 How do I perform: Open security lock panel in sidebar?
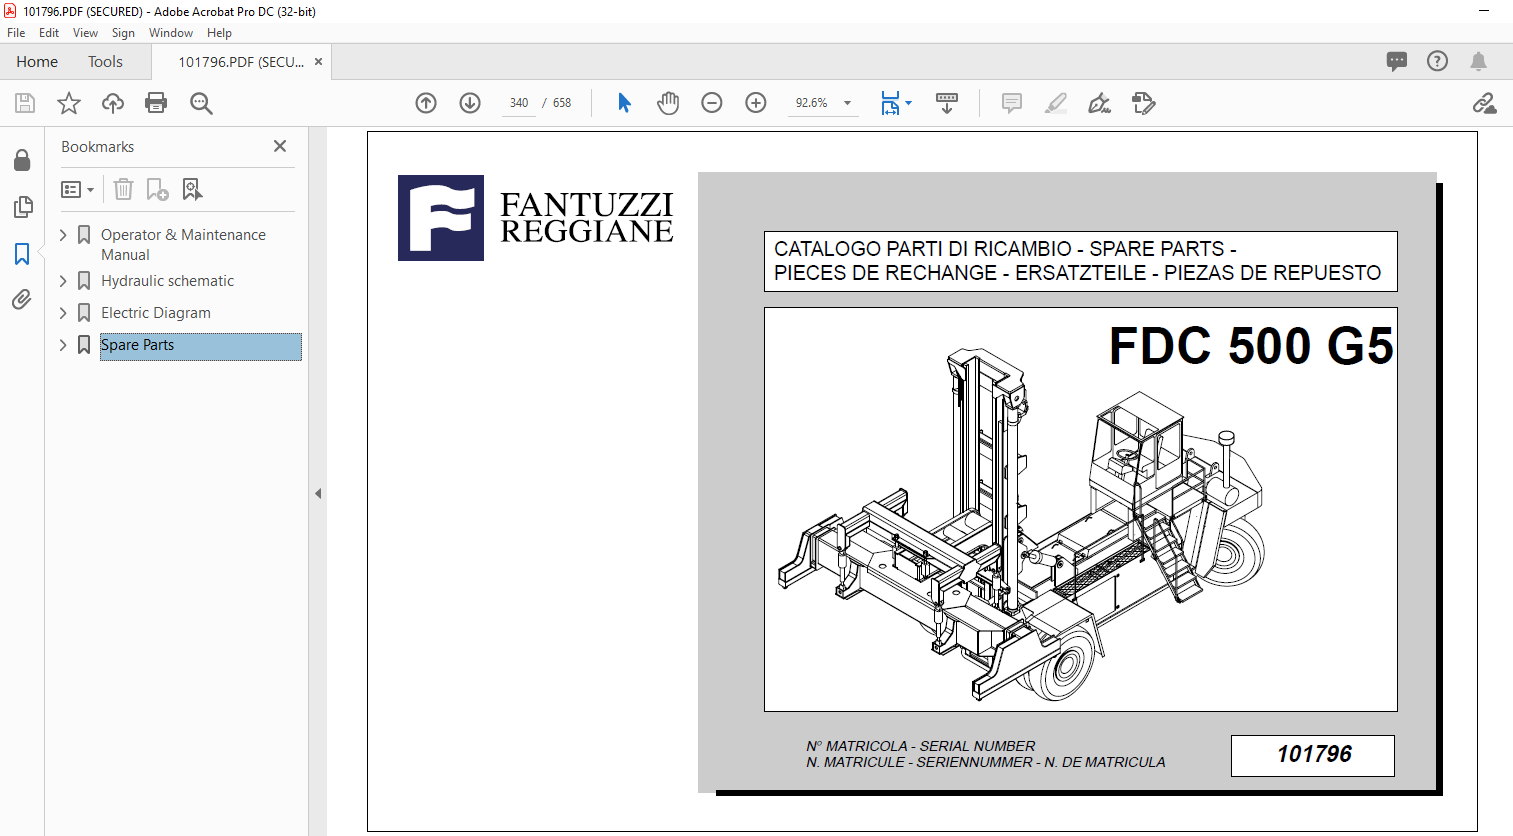pyautogui.click(x=22, y=160)
